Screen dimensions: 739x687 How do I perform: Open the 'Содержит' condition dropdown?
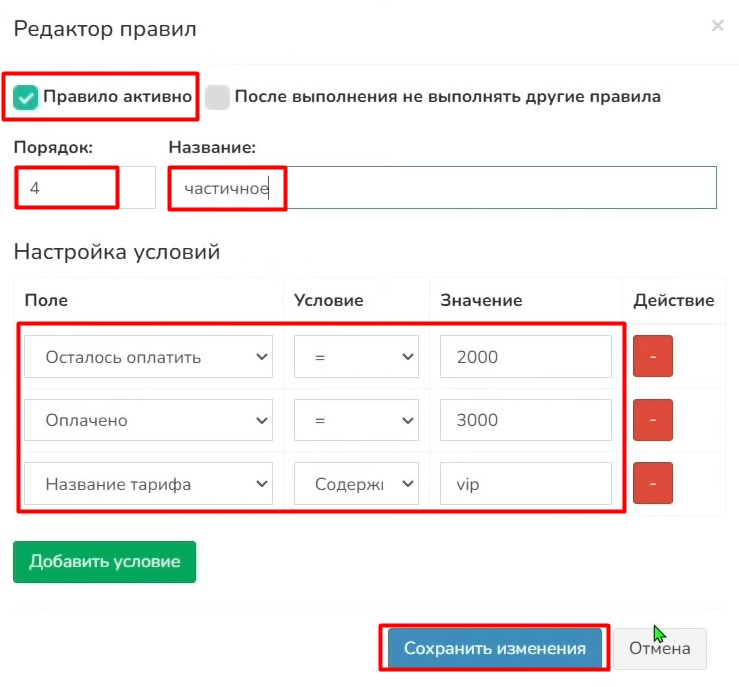pos(356,484)
